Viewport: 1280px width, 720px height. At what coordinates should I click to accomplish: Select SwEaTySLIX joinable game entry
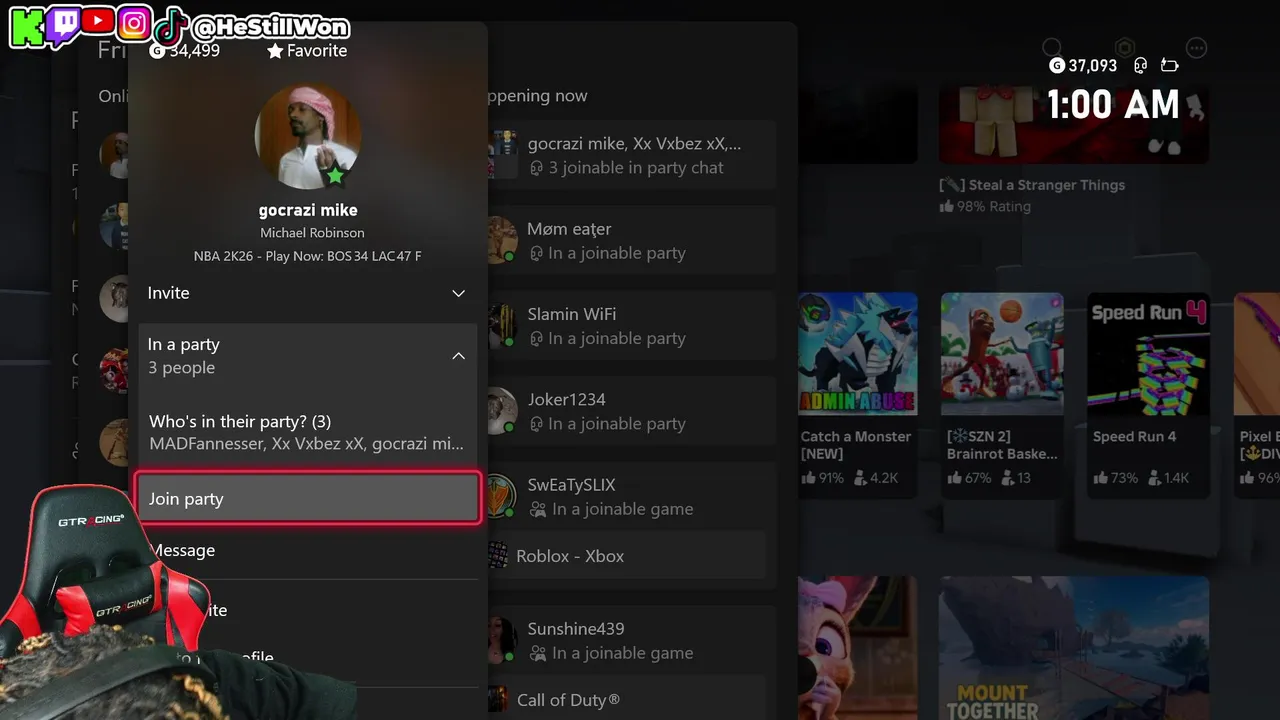click(631, 497)
